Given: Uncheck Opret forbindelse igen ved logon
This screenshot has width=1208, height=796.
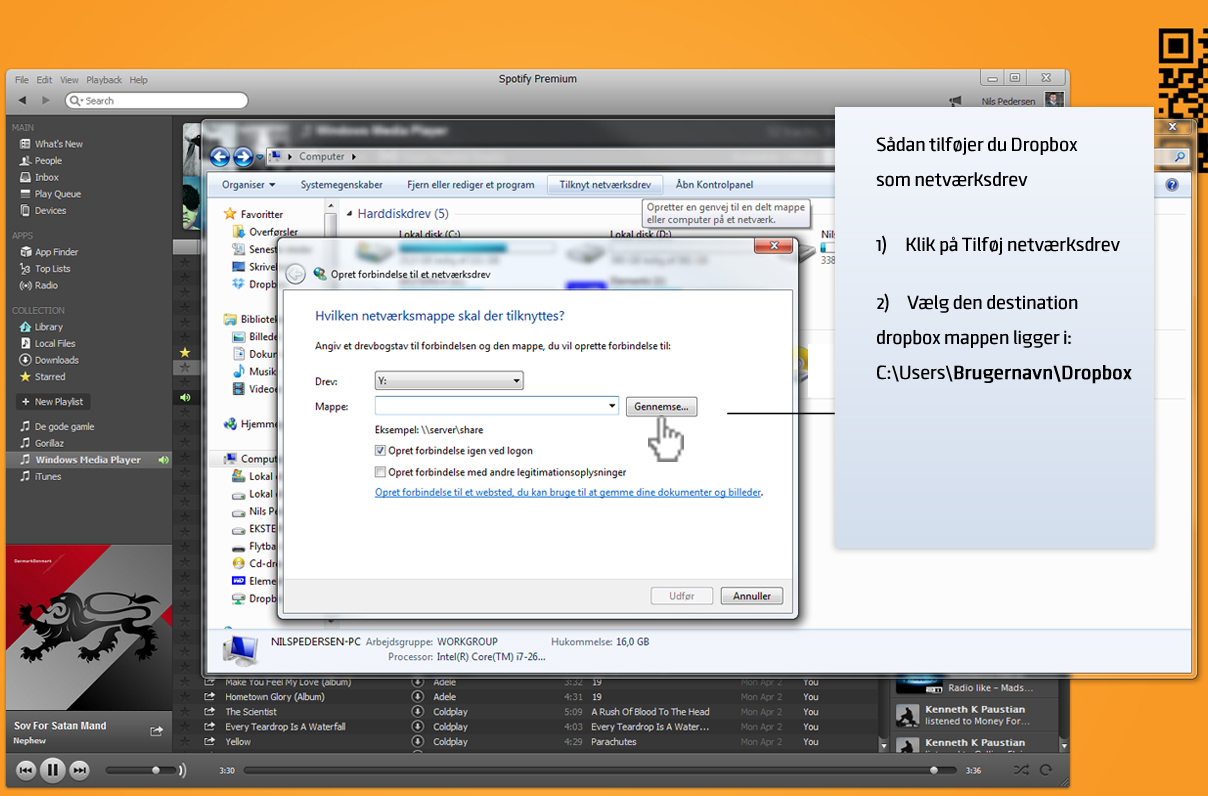Looking at the screenshot, I should pos(380,451).
